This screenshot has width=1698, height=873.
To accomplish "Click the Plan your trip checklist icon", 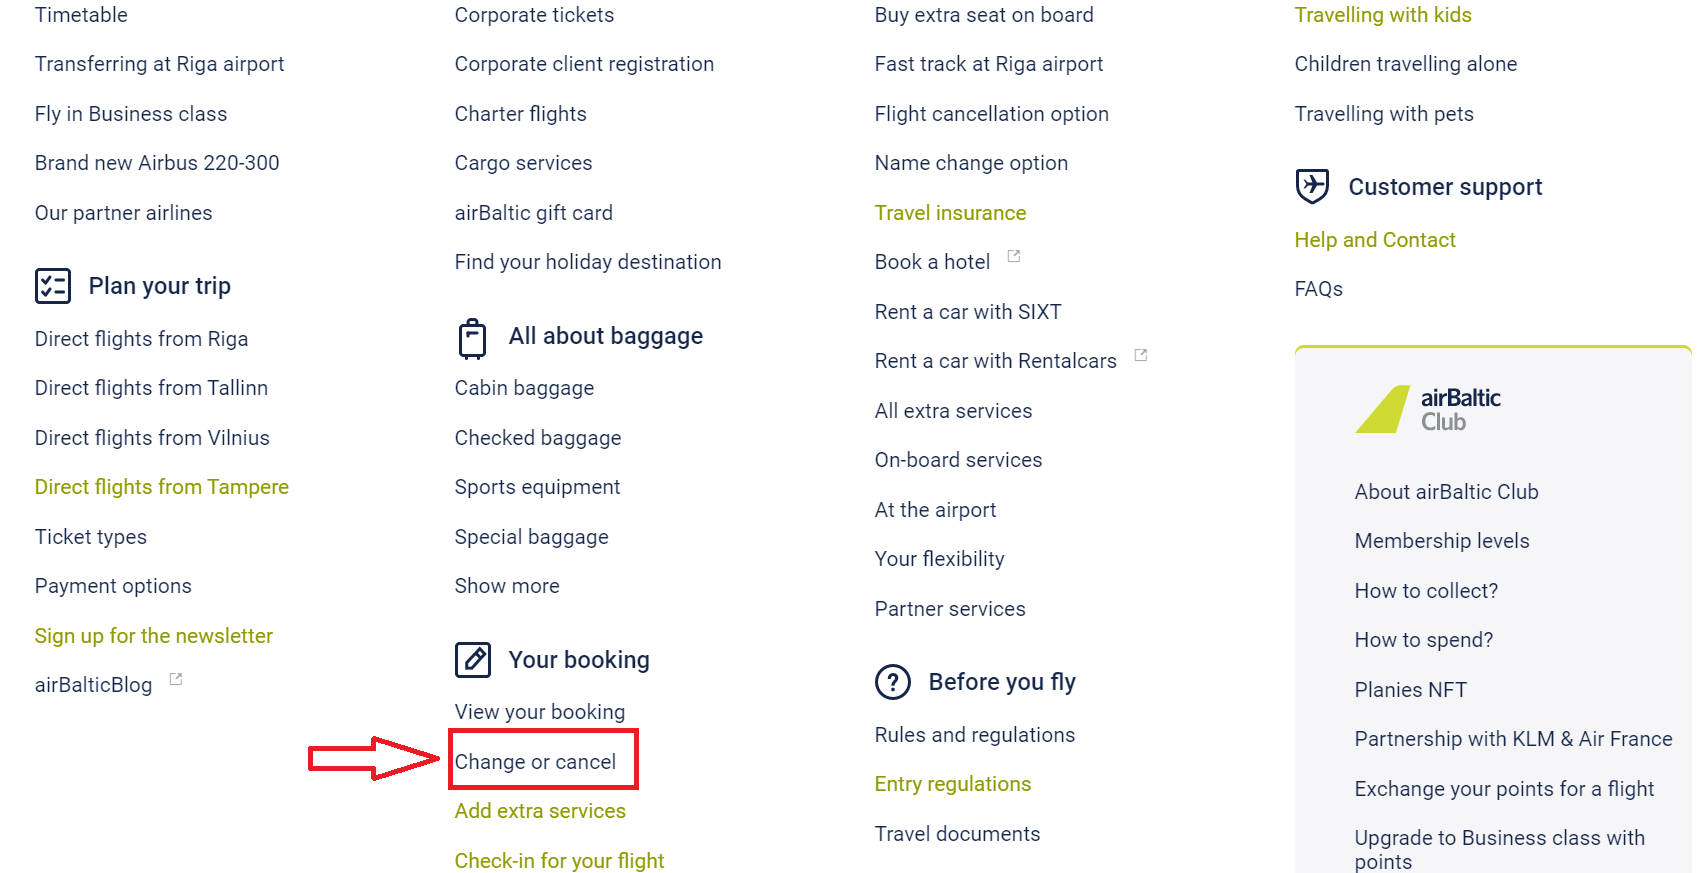I will click(53, 286).
